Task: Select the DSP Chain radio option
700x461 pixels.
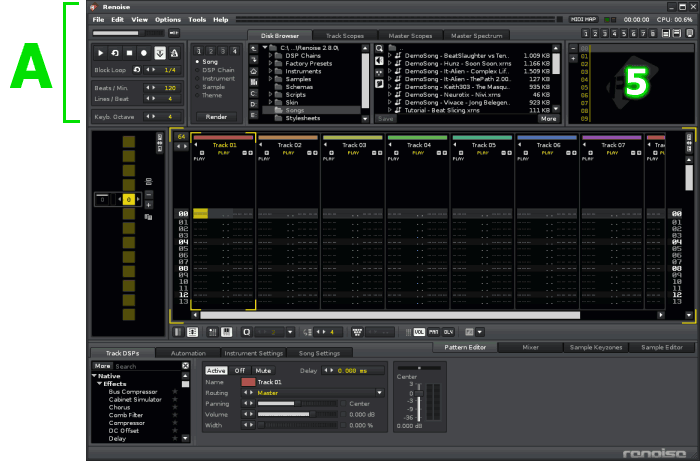Action: [x=215, y=70]
